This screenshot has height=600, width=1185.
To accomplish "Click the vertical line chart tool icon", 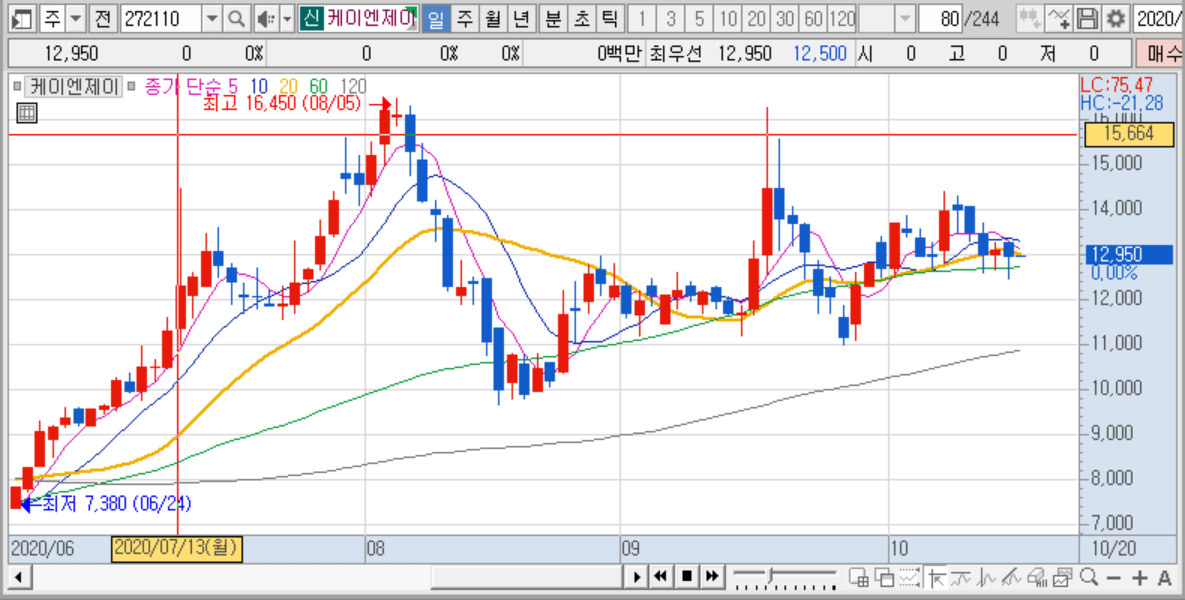I will click(x=986, y=578).
